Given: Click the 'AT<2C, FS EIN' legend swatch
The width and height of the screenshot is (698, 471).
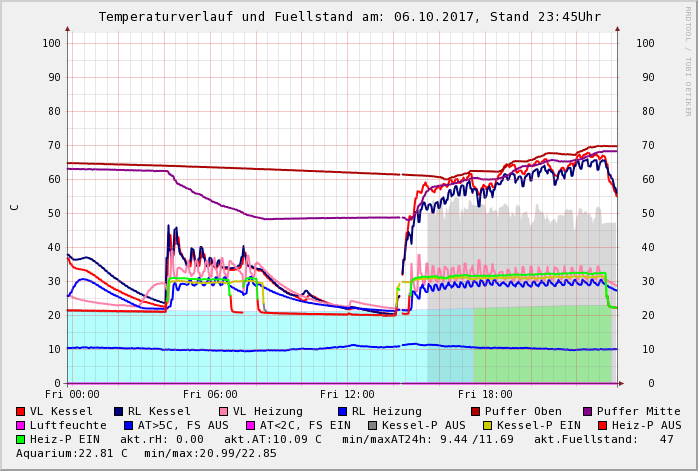Looking at the screenshot, I should 251,425.
